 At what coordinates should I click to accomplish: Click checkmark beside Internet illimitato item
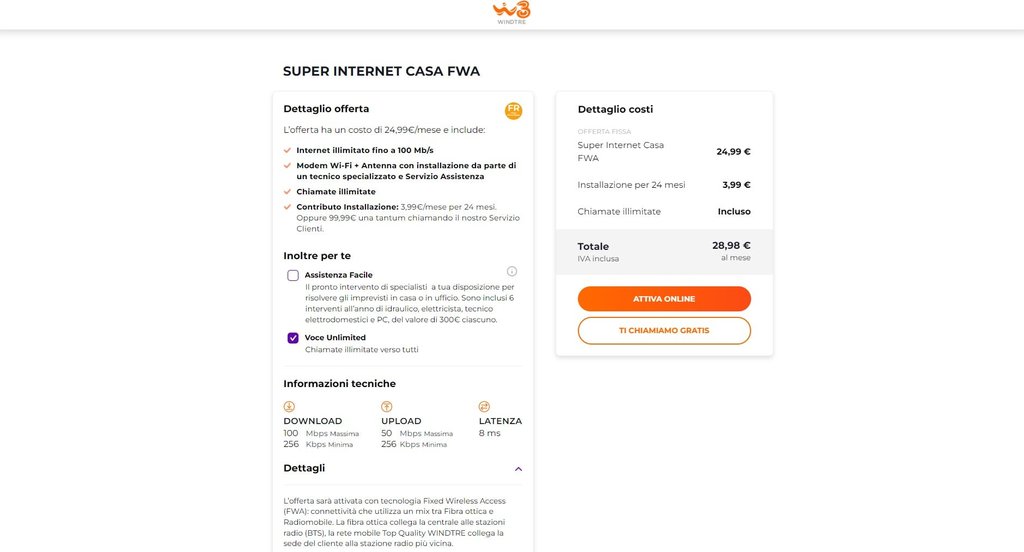coord(287,150)
